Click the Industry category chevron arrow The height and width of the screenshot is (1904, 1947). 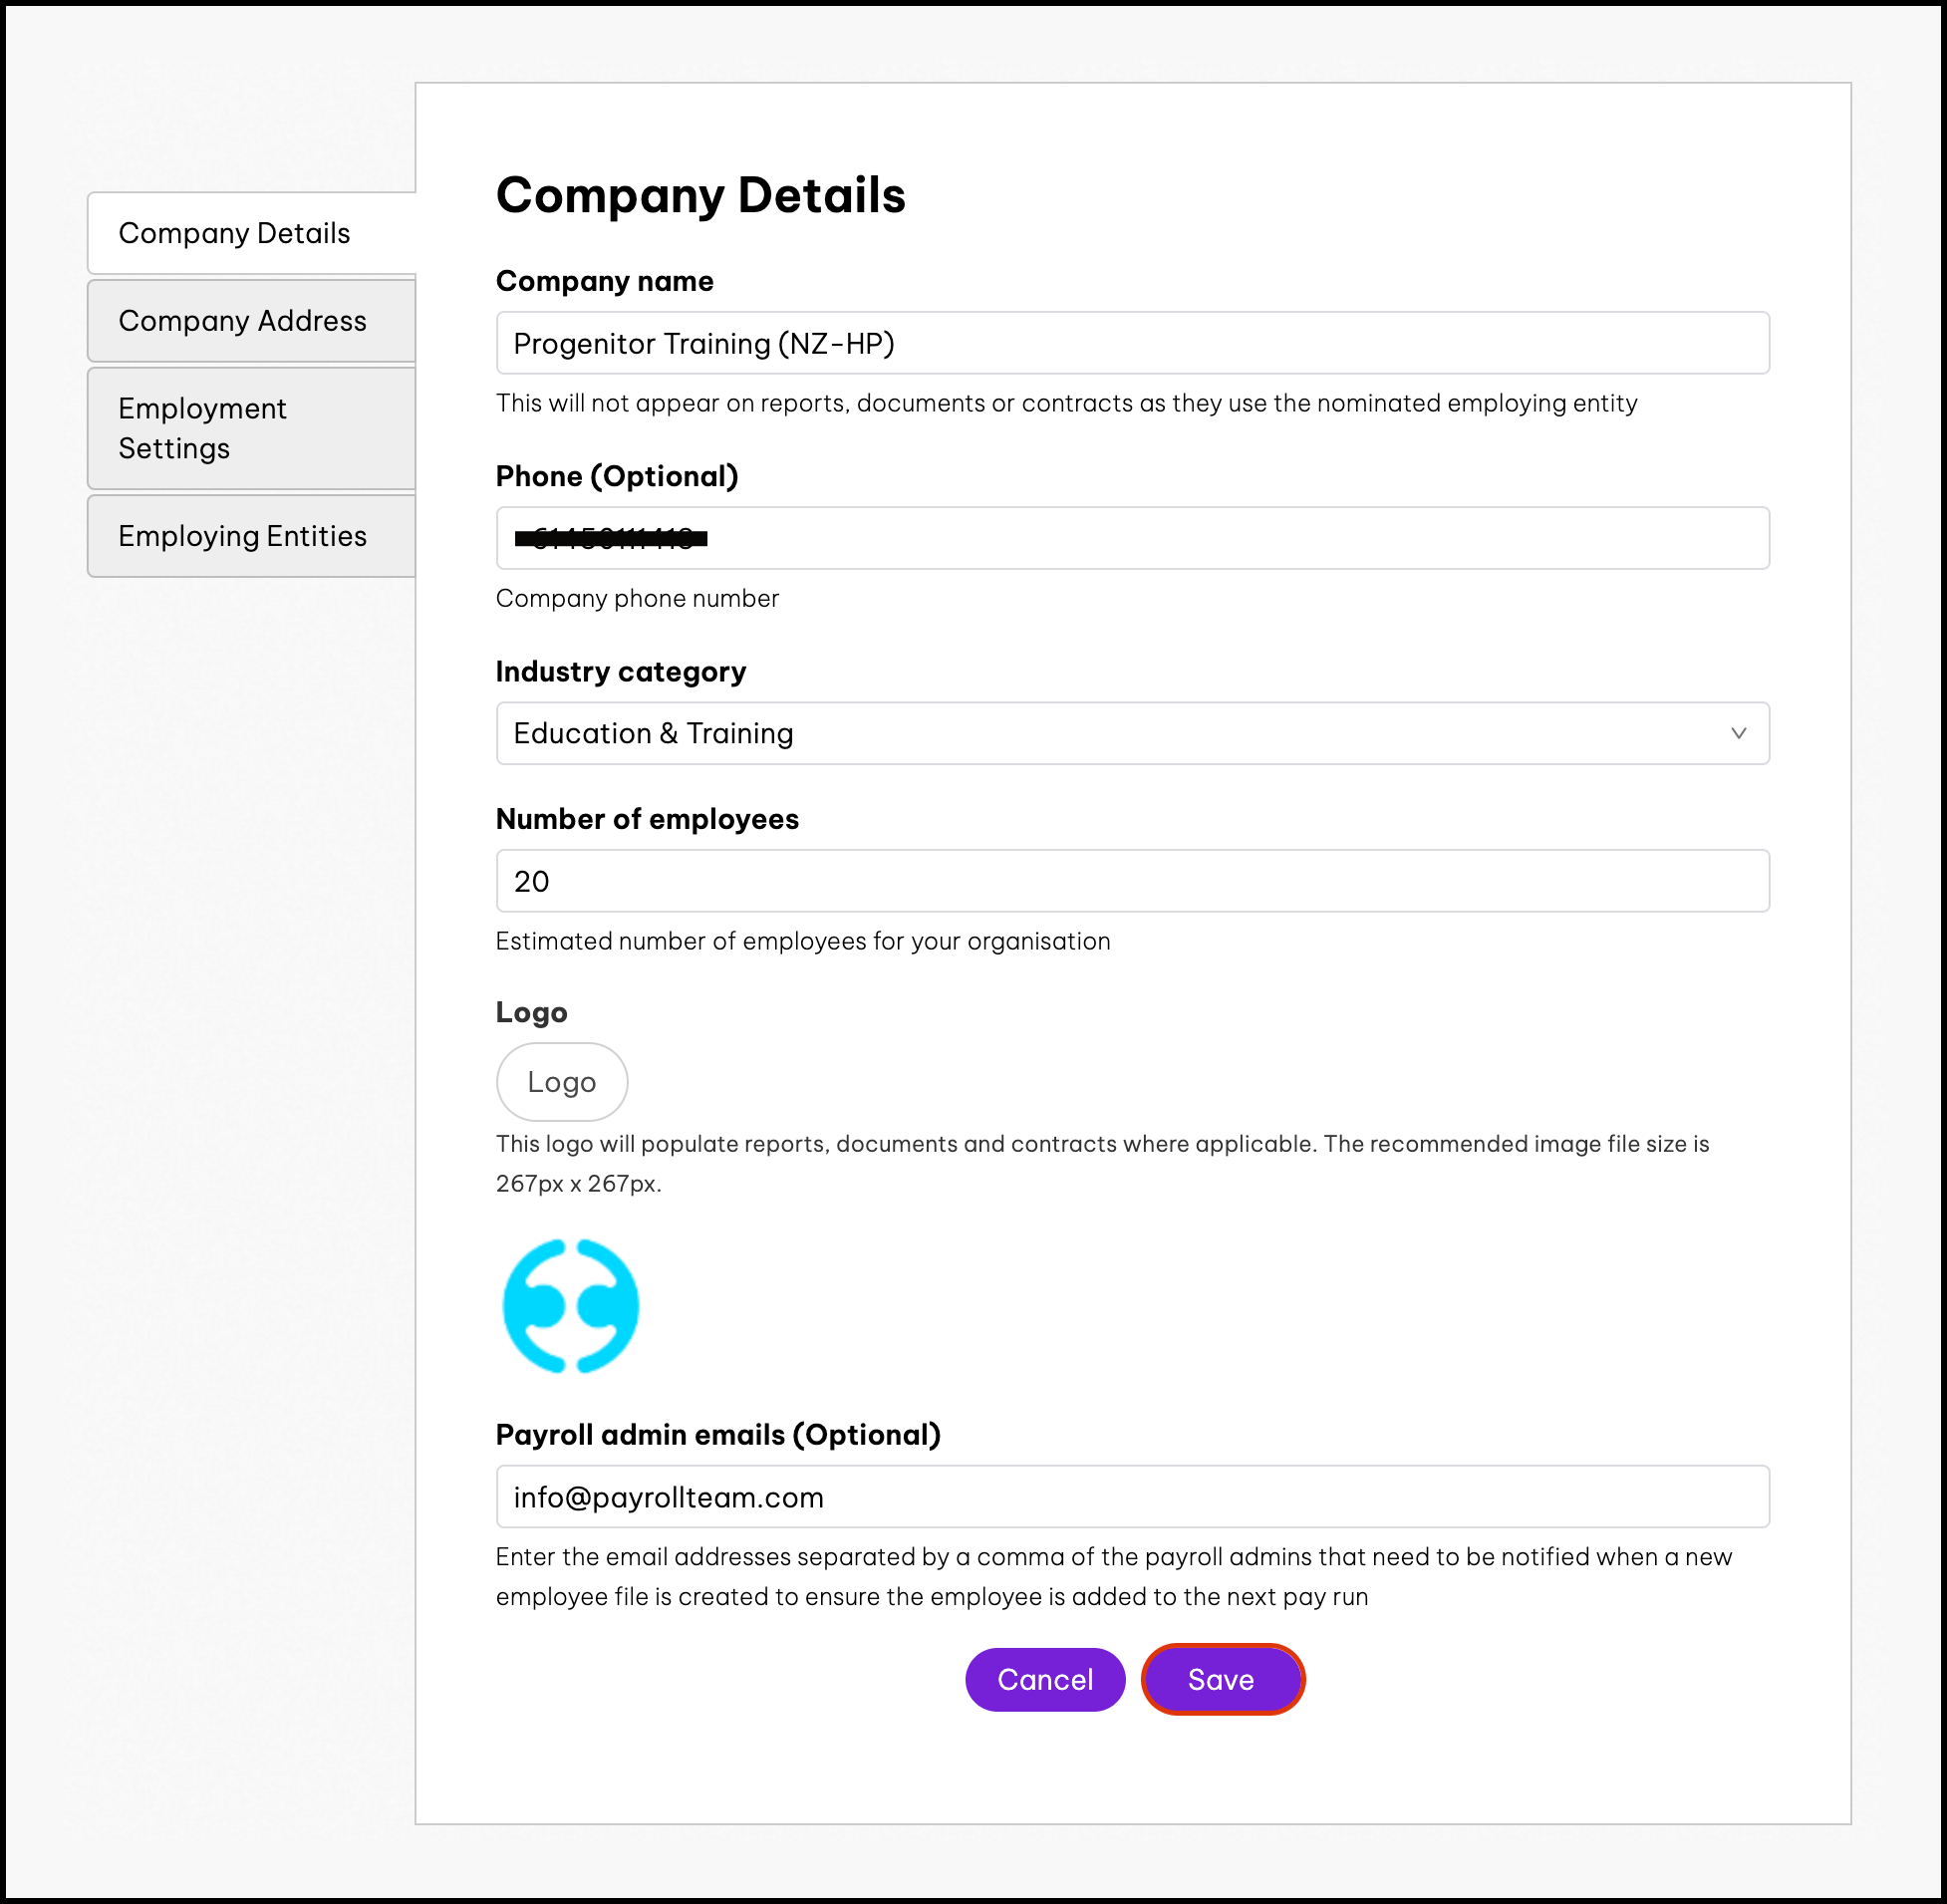(x=1738, y=733)
